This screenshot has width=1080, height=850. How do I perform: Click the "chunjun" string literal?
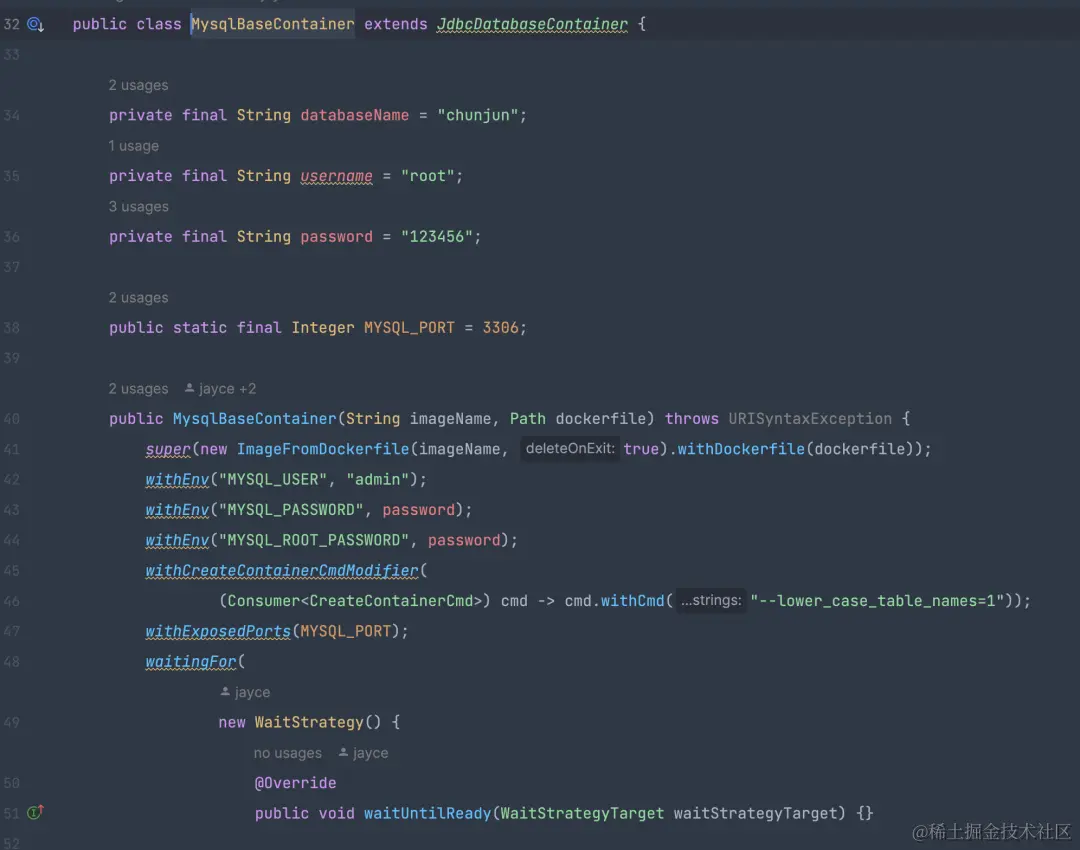(477, 115)
